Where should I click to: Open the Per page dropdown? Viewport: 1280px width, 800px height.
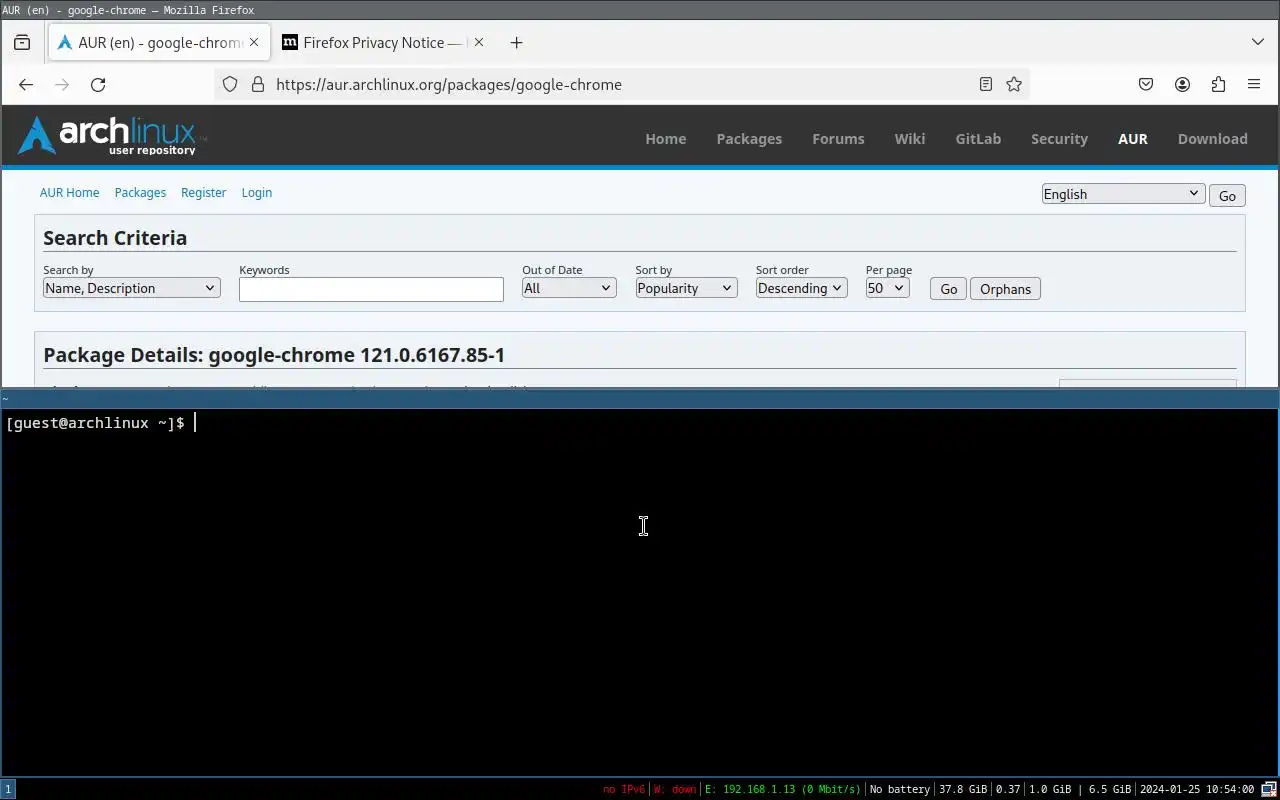[x=888, y=288]
